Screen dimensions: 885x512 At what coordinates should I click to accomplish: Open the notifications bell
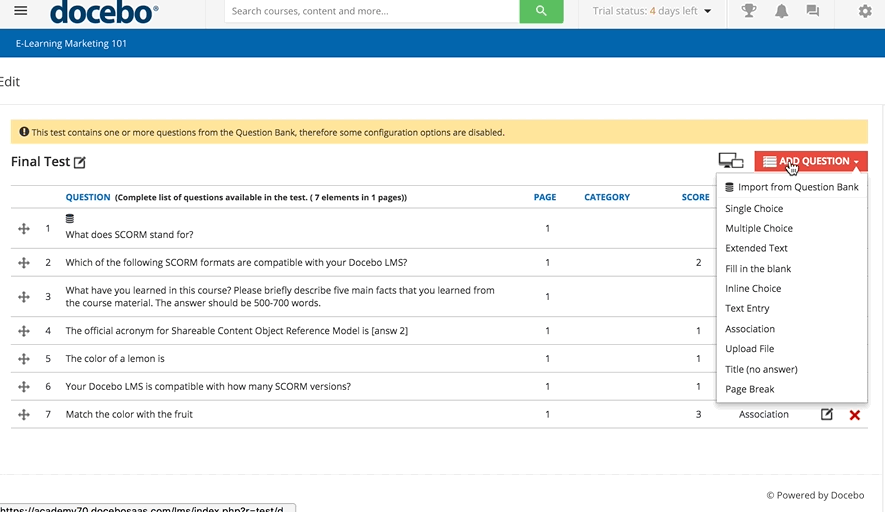(781, 11)
